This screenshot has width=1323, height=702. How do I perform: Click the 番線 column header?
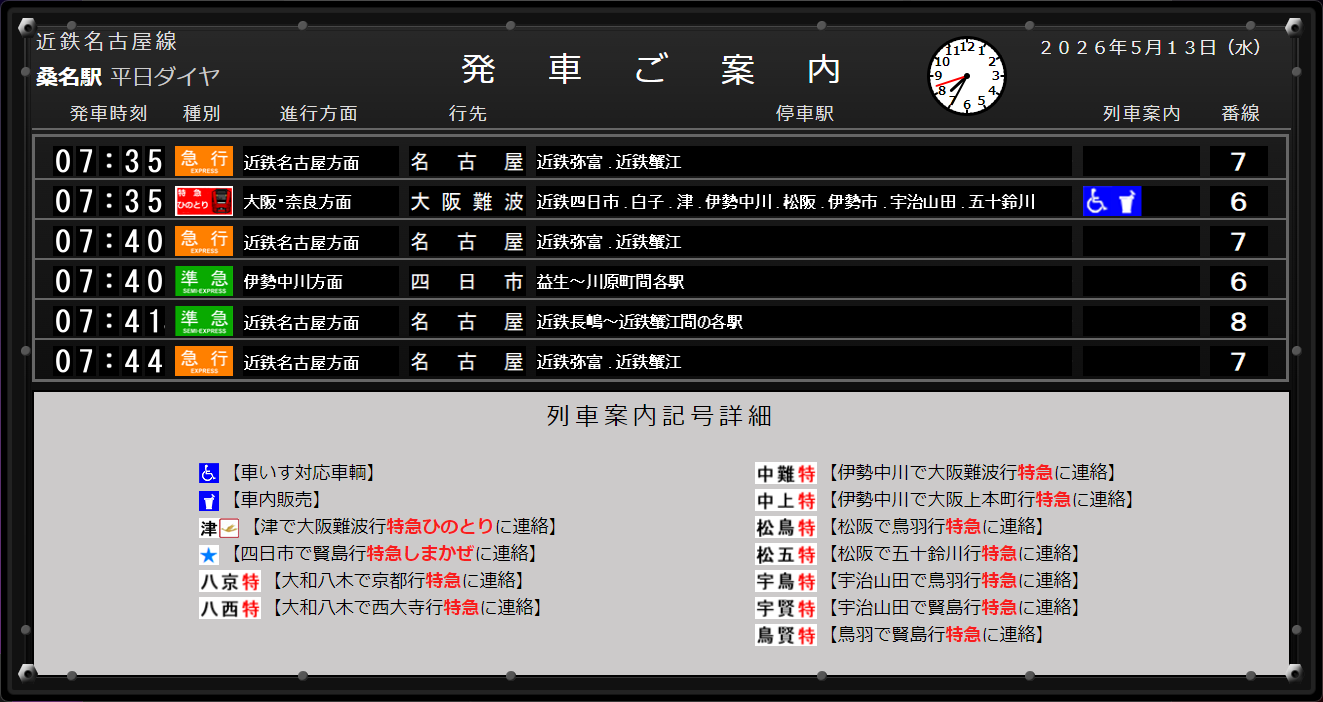click(1240, 114)
